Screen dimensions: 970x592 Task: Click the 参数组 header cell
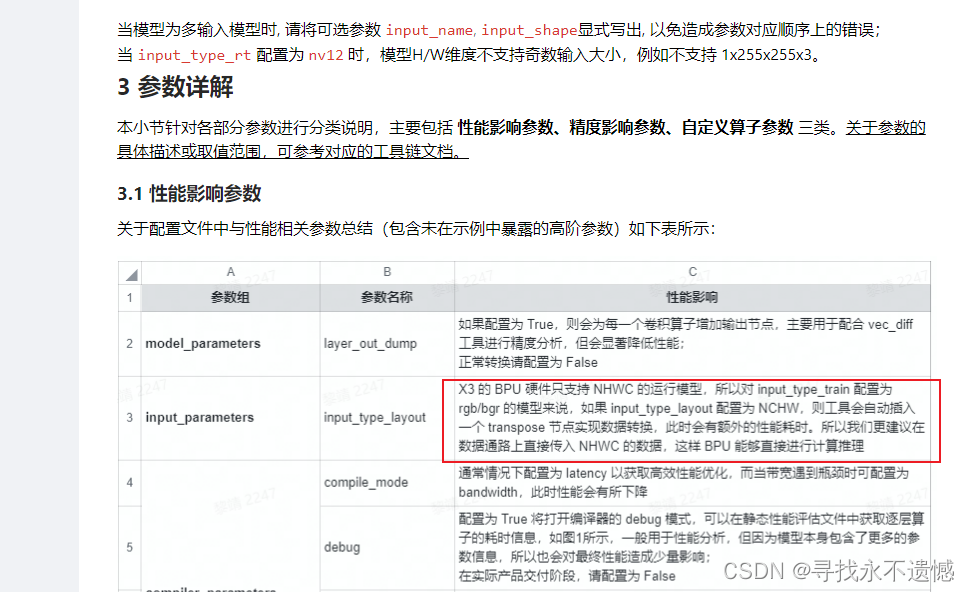230,298
